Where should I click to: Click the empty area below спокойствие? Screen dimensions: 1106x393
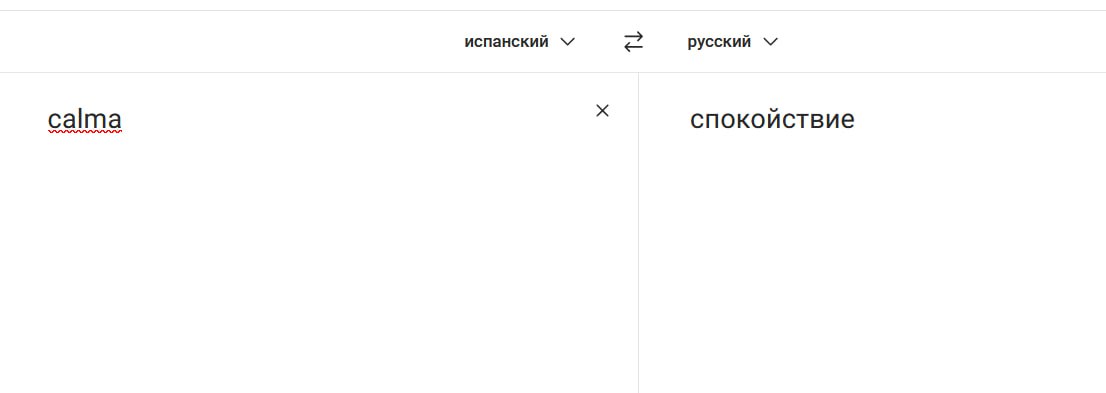point(873,268)
